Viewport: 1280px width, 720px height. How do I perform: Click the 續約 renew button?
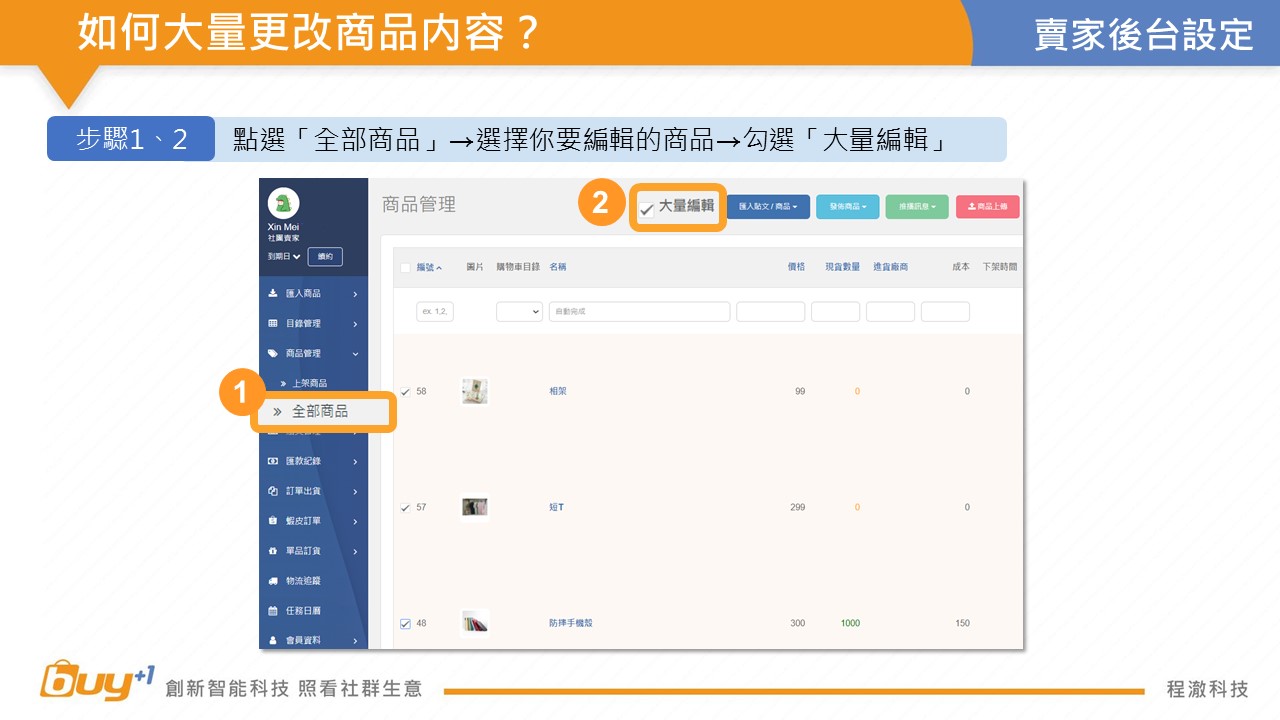pos(325,257)
